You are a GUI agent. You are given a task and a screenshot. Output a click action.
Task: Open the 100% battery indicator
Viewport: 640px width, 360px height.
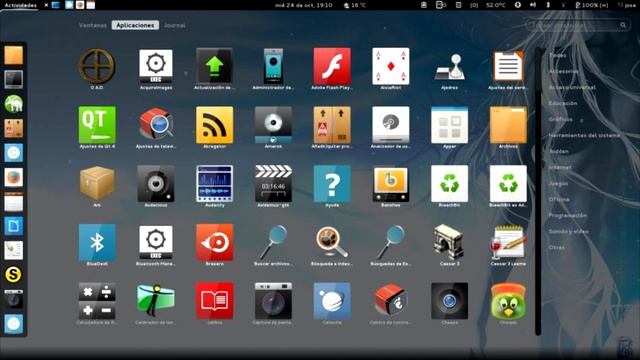coord(592,5)
